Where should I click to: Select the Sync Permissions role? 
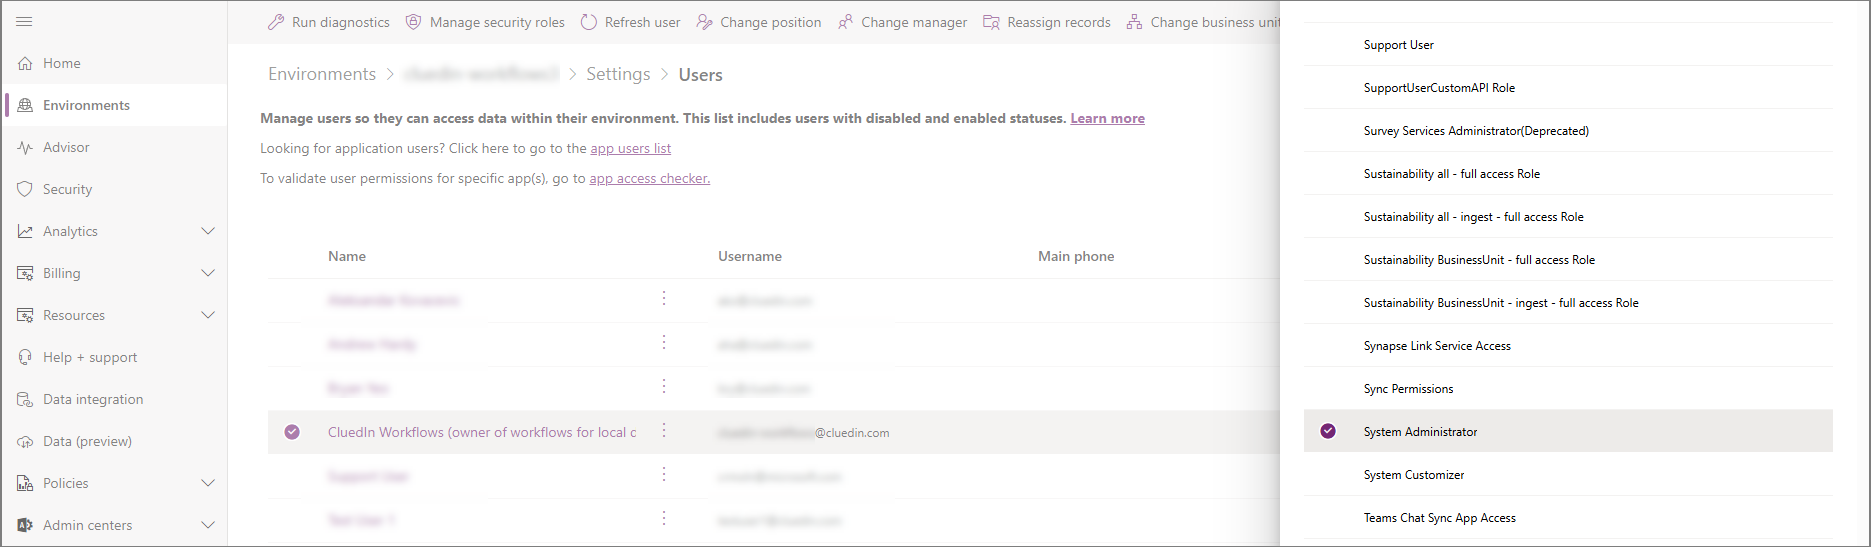coord(1568,389)
